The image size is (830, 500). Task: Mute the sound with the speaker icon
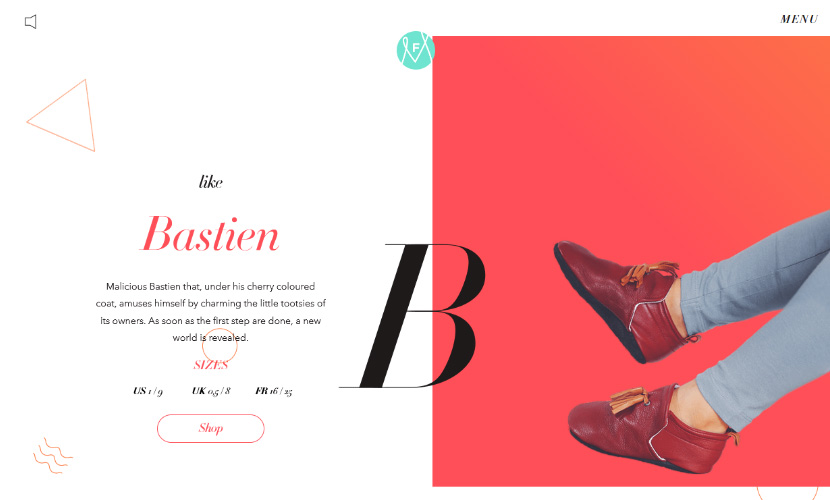point(31,22)
